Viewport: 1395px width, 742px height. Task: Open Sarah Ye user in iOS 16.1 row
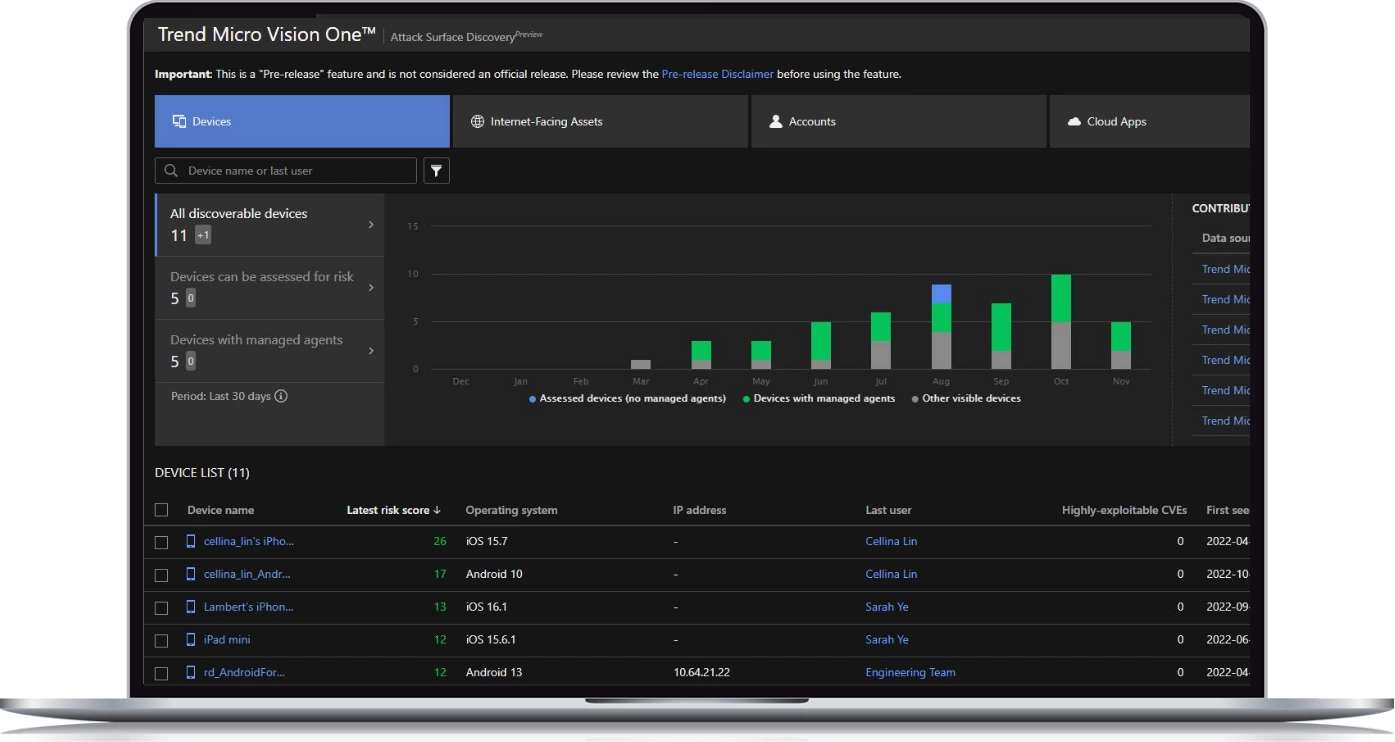[x=887, y=607]
